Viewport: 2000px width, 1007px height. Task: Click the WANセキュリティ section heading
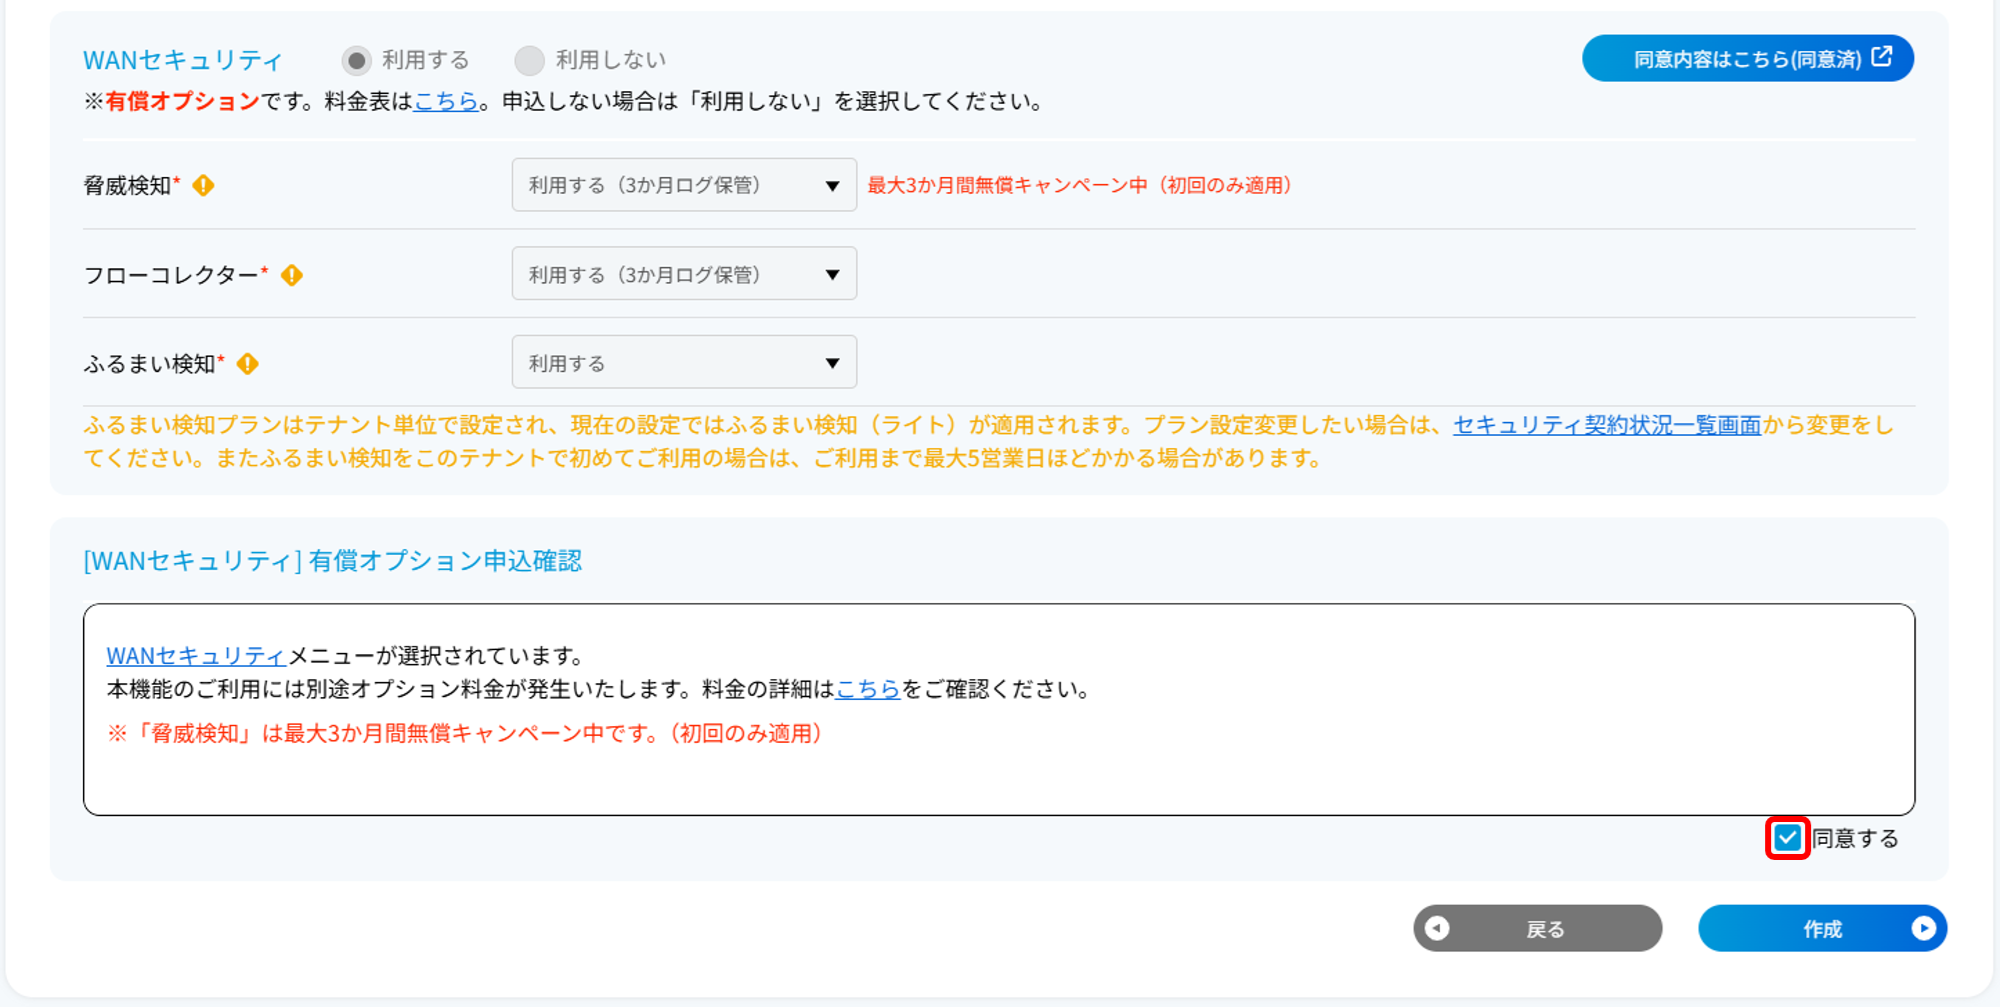click(183, 61)
